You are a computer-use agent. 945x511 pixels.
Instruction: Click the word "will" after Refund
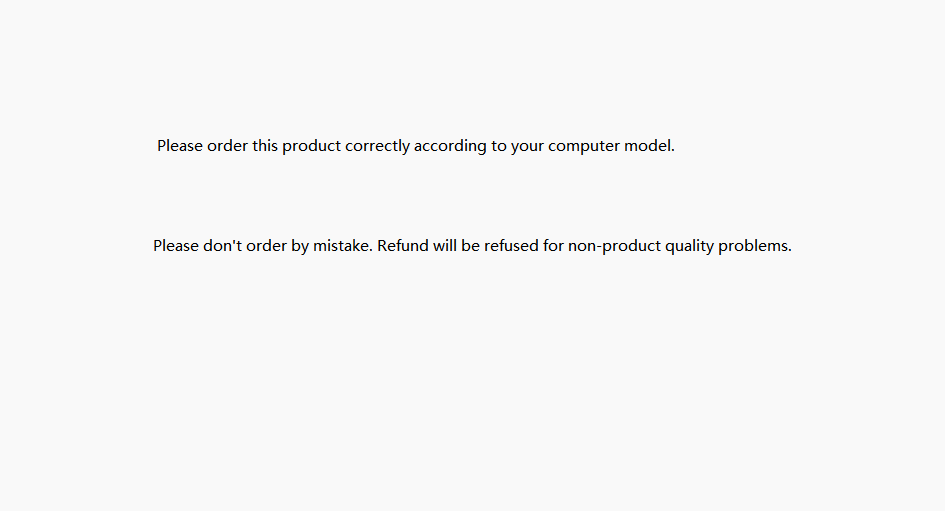(445, 246)
